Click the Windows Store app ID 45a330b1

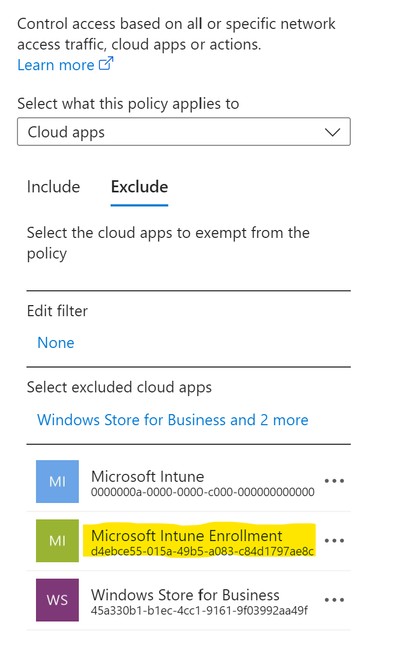tap(199, 611)
